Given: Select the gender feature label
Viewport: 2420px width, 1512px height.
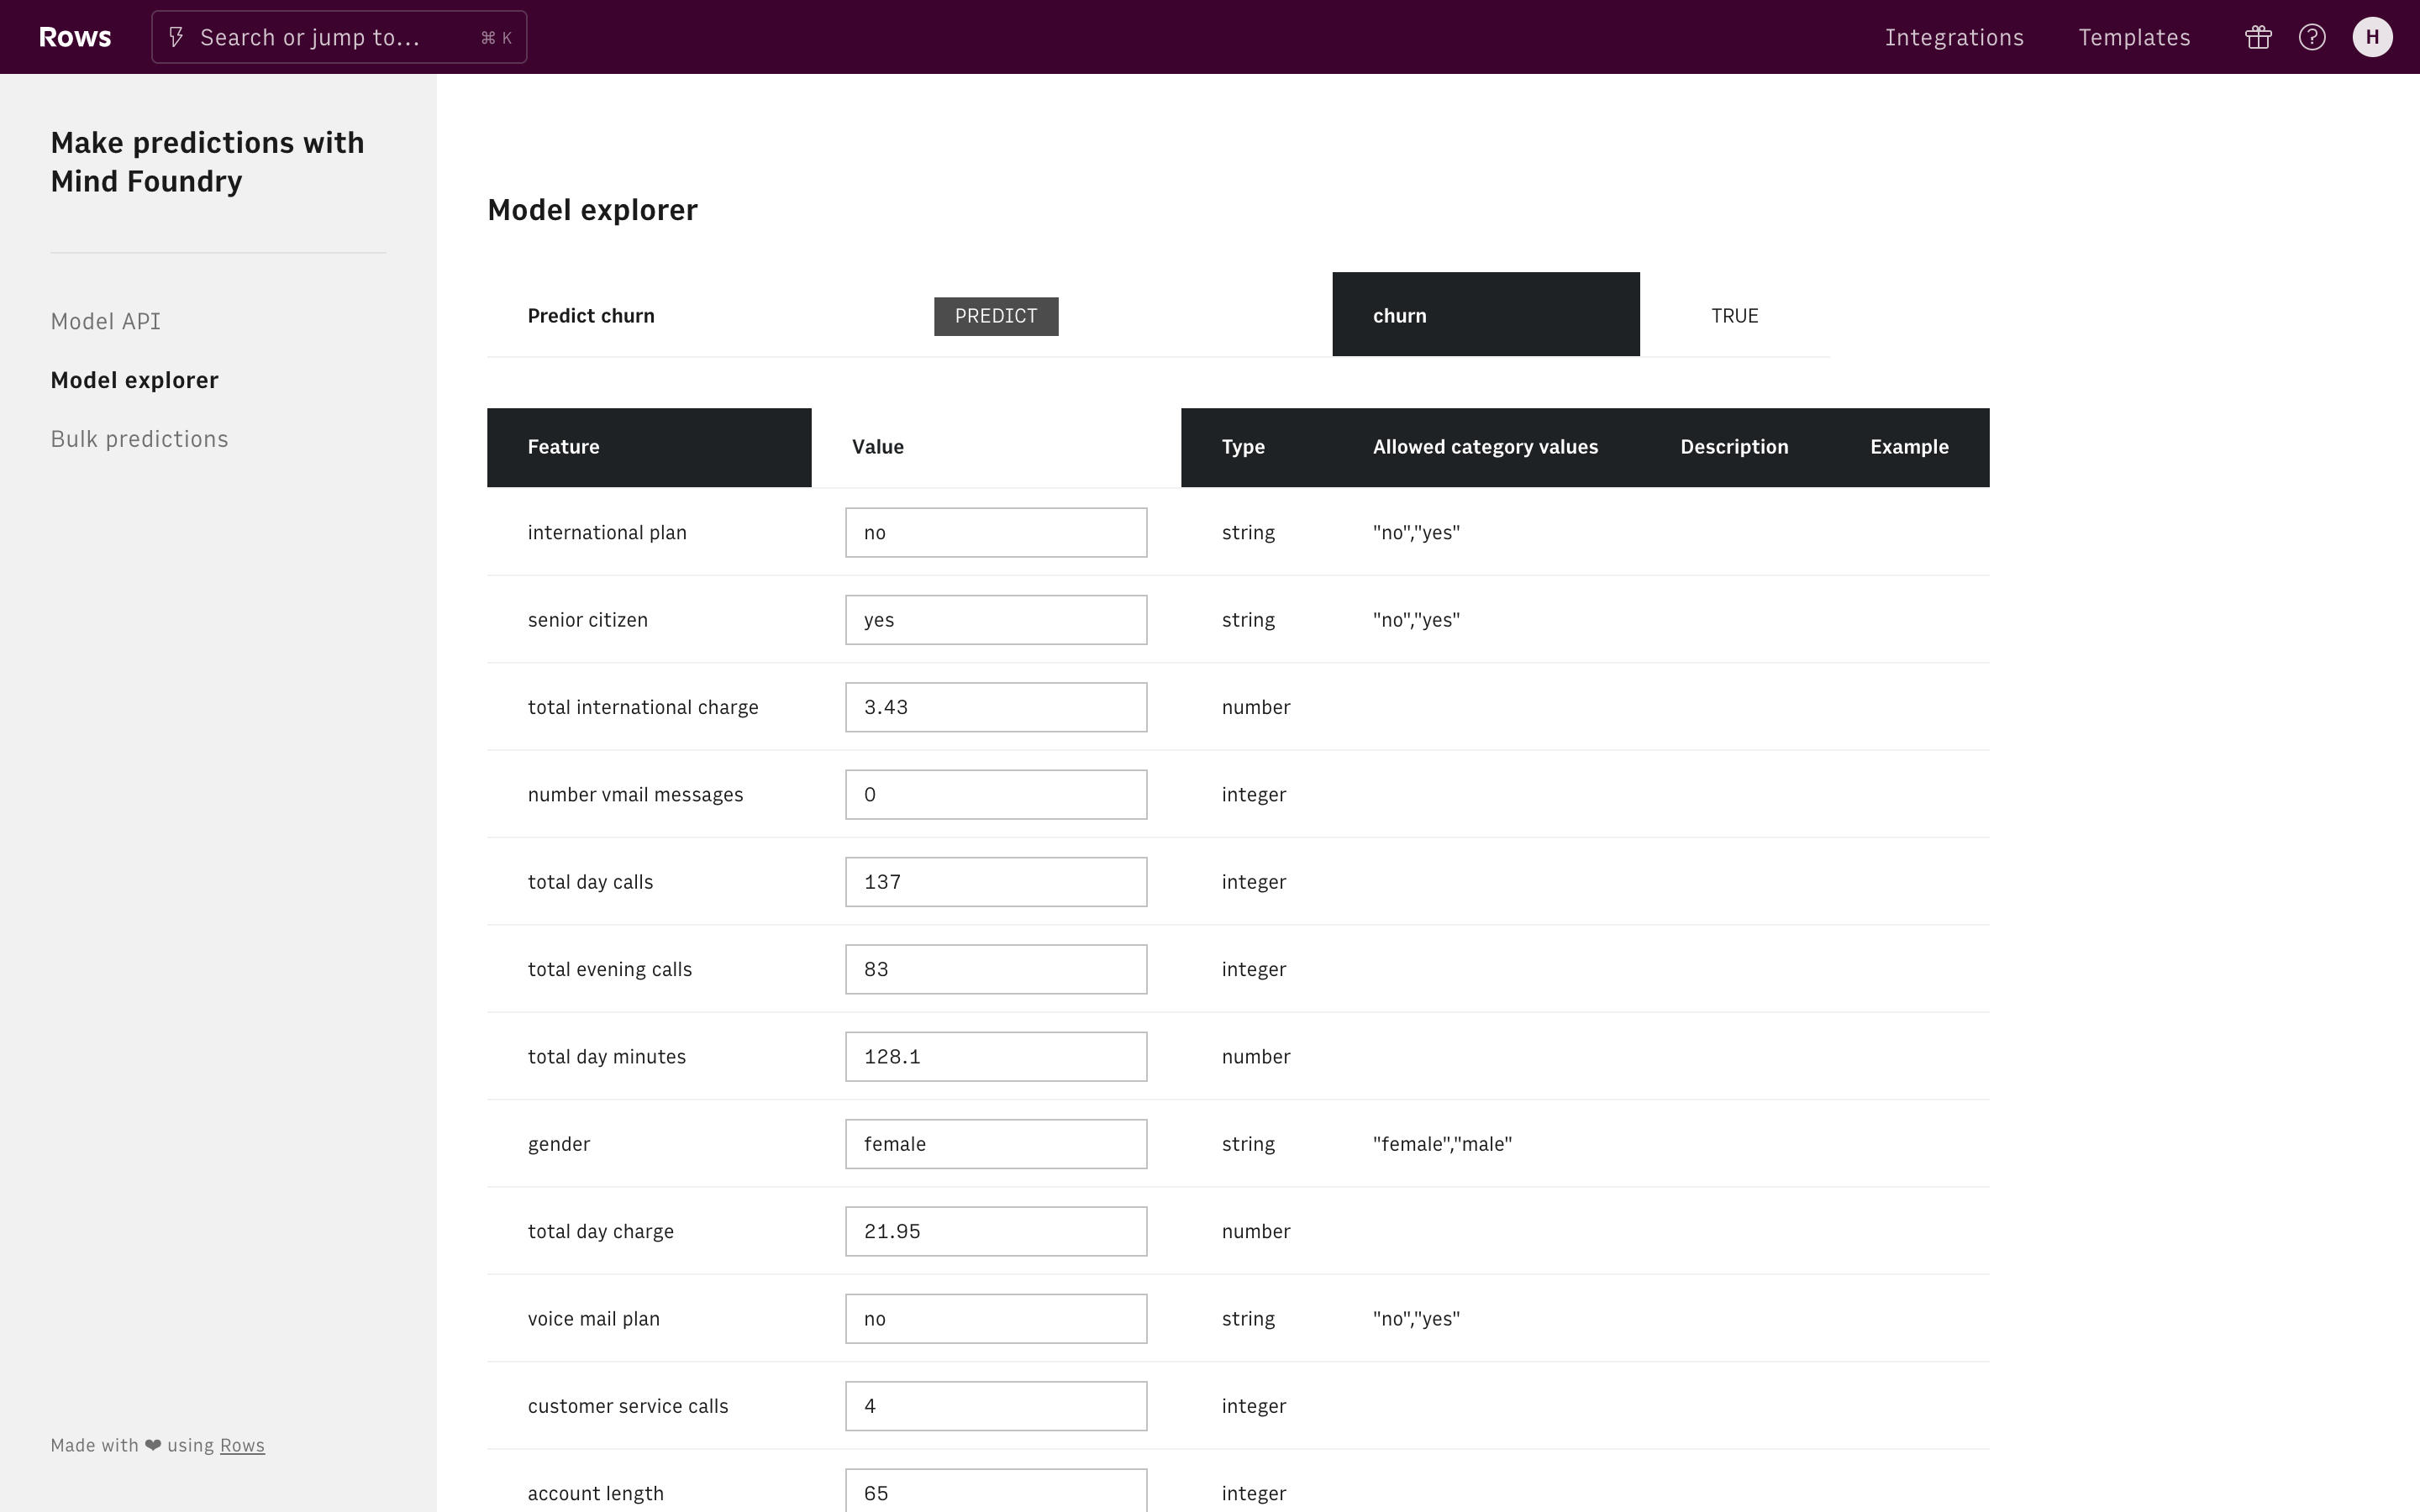Looking at the screenshot, I should click(559, 1144).
